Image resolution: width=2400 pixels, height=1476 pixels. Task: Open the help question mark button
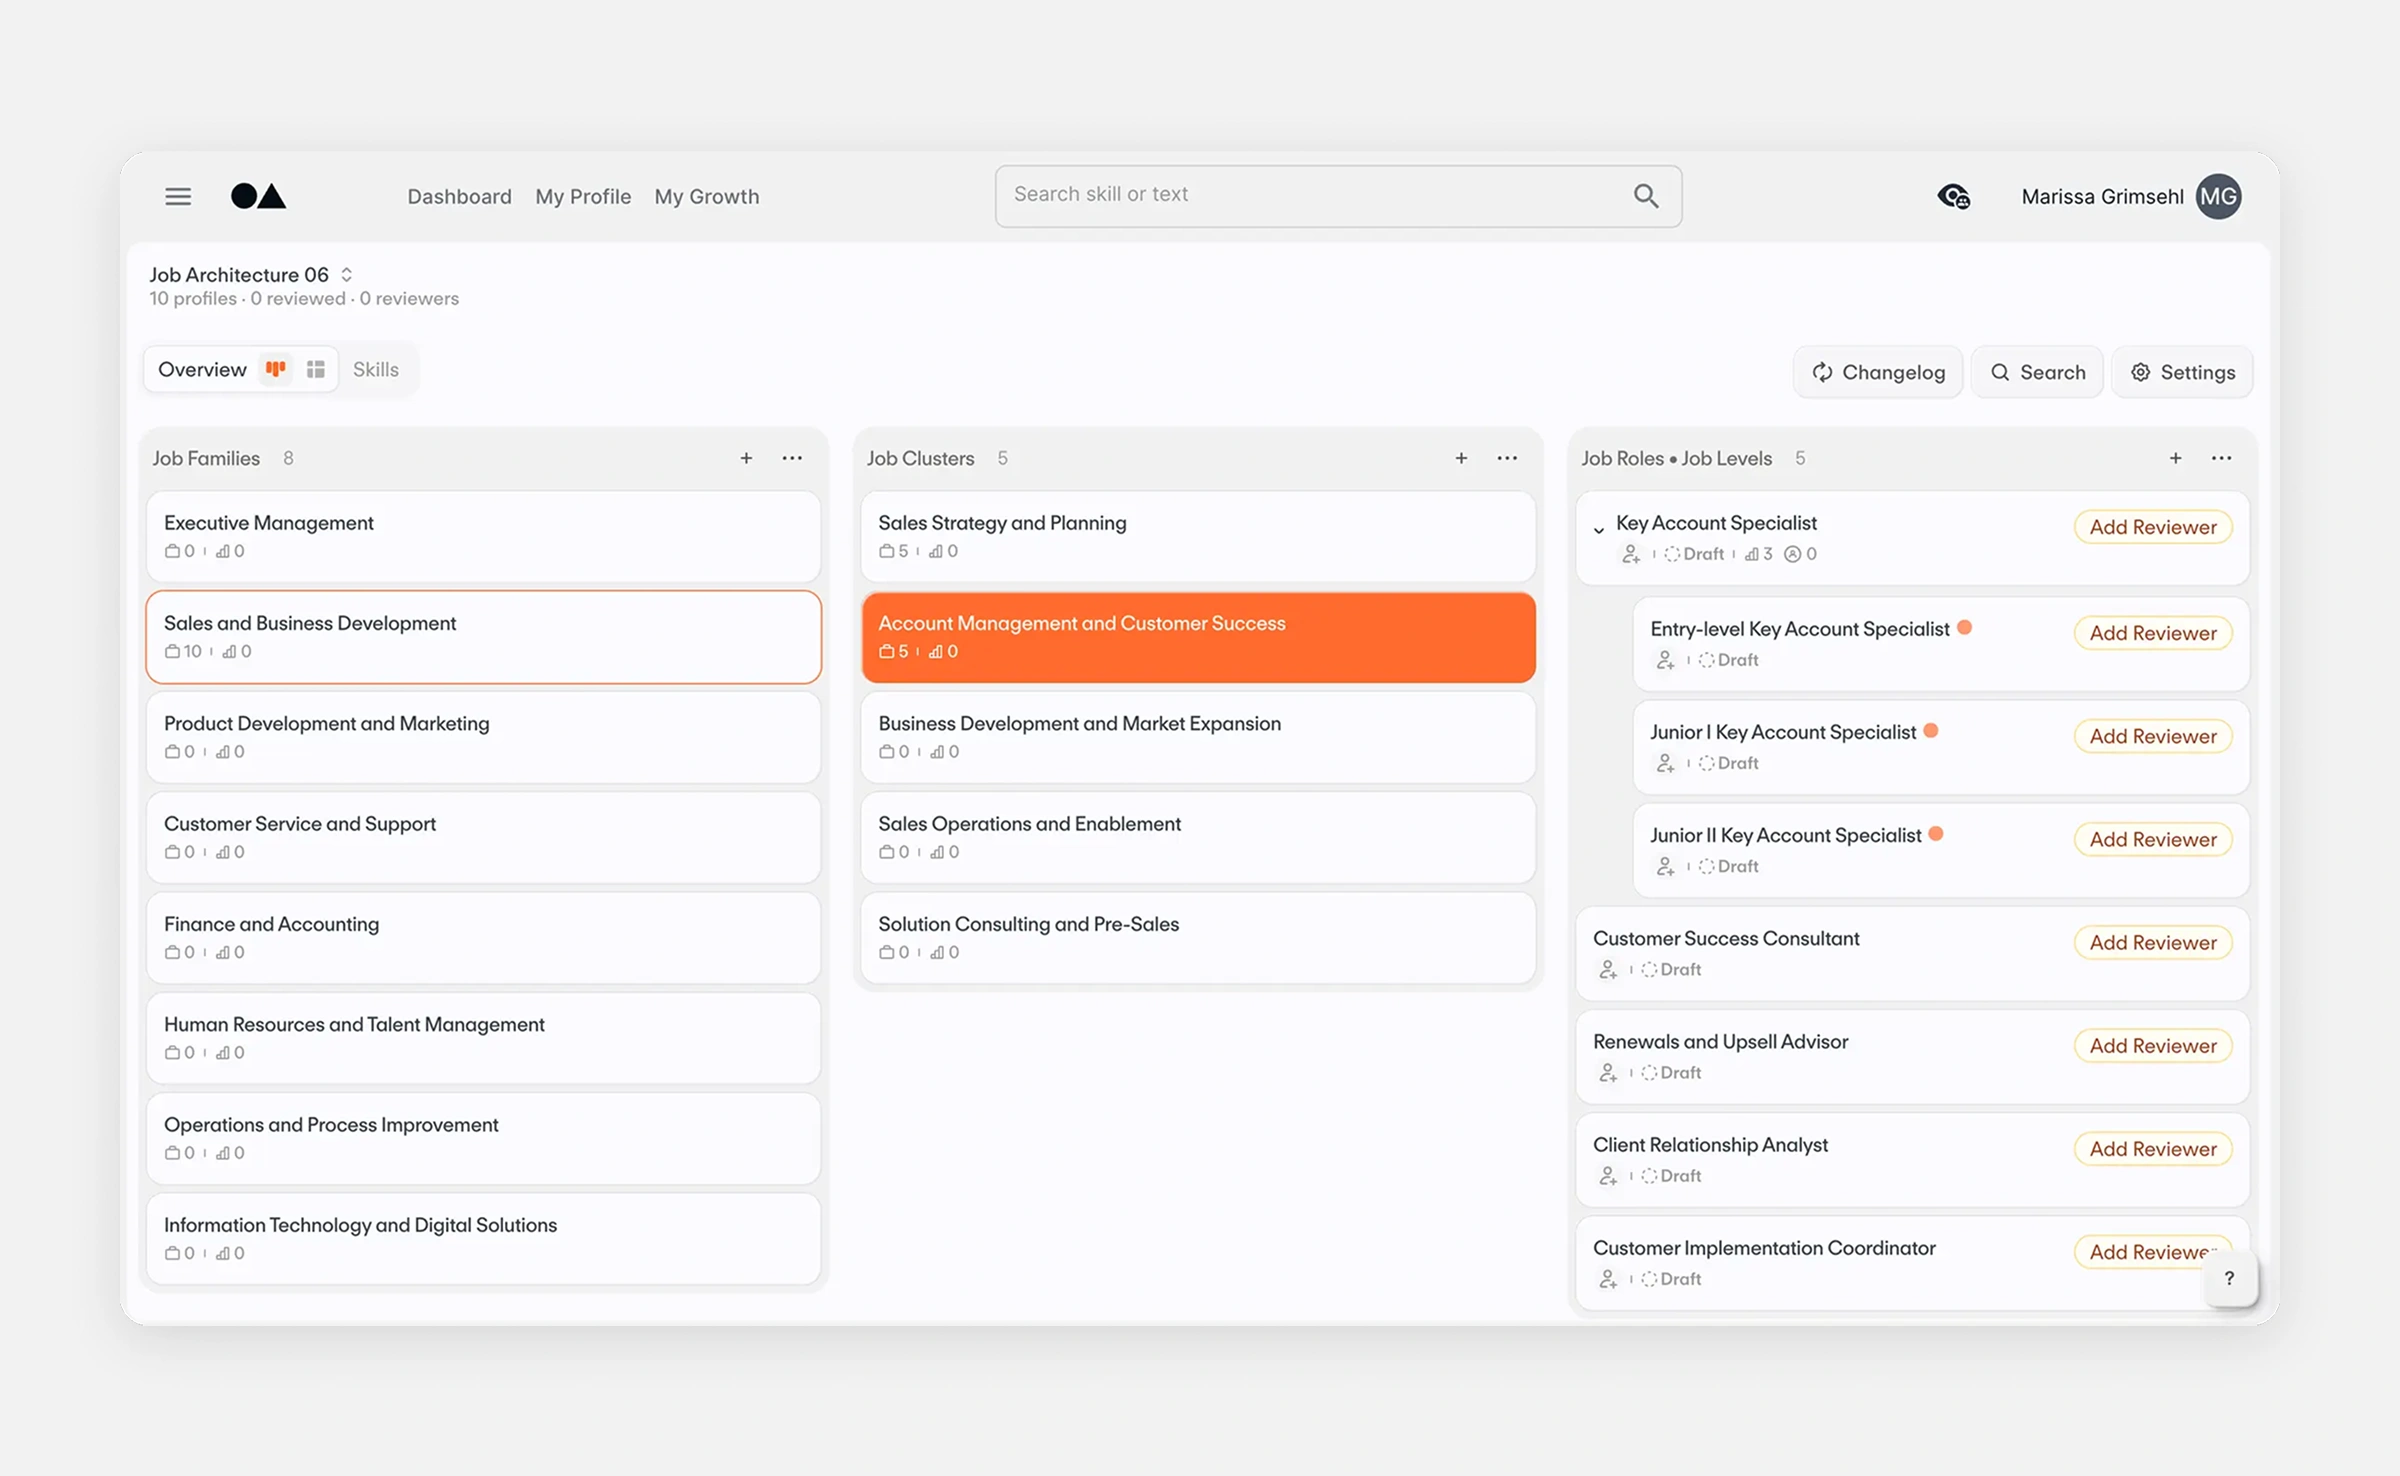point(2229,1278)
